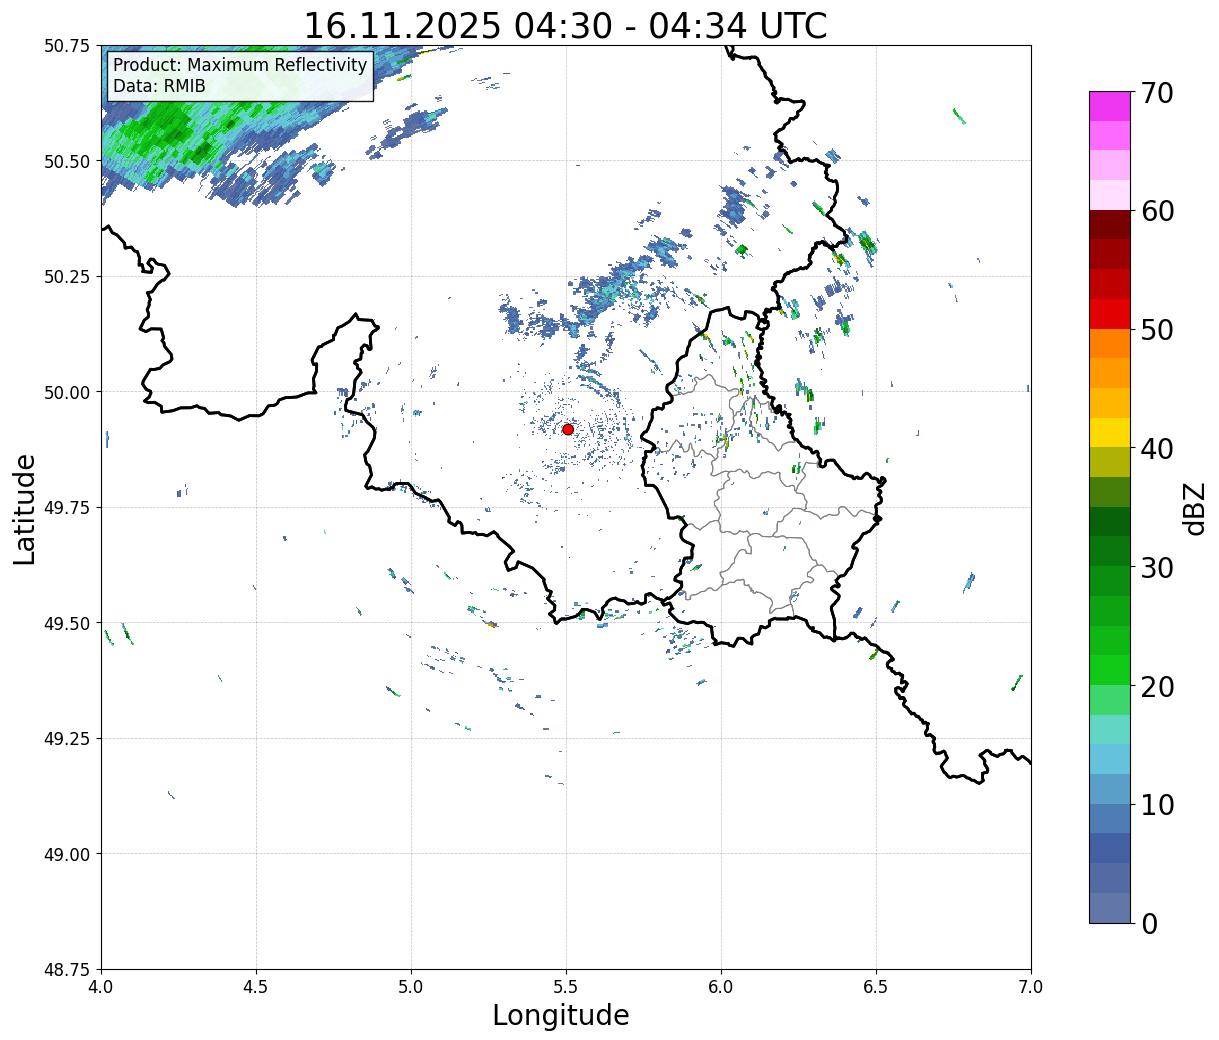Click the colorbar tick label 40
The image size is (1219, 1040).
pyautogui.click(x=1156, y=448)
